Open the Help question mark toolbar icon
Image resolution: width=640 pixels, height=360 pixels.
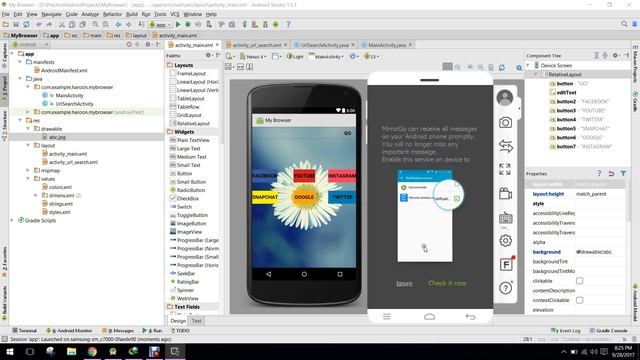point(288,24)
